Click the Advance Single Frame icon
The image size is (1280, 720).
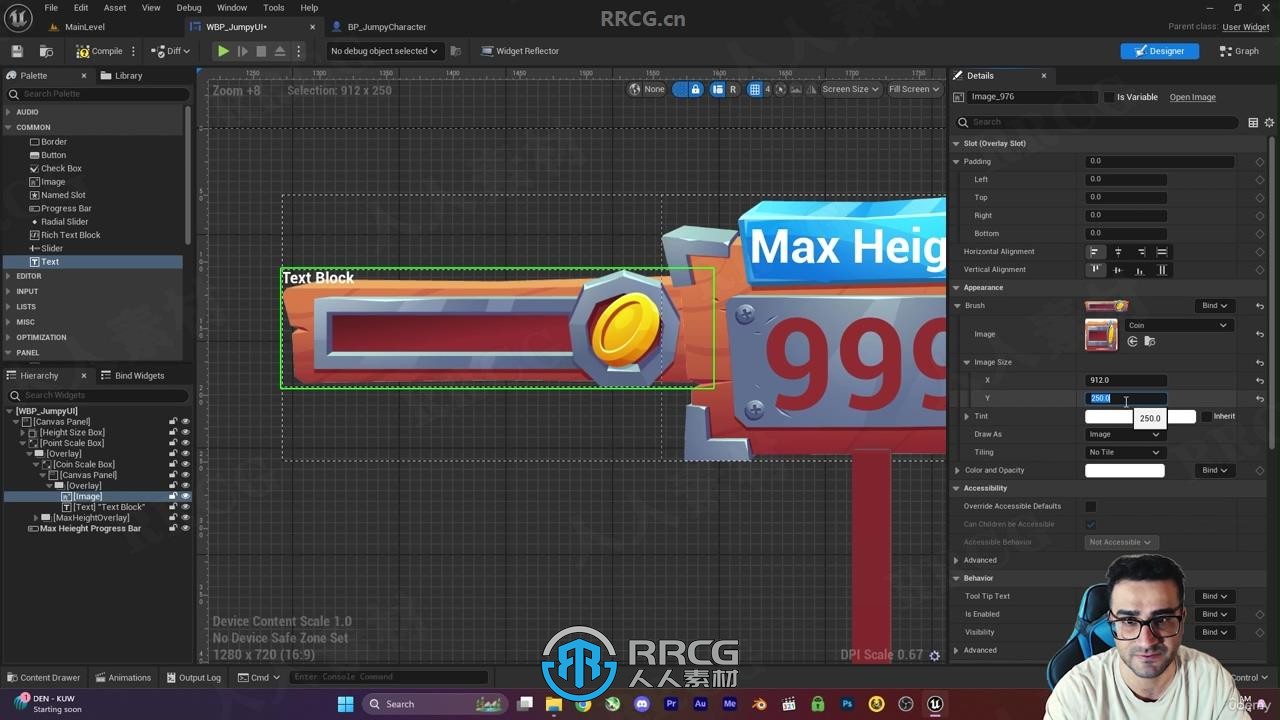pos(242,51)
